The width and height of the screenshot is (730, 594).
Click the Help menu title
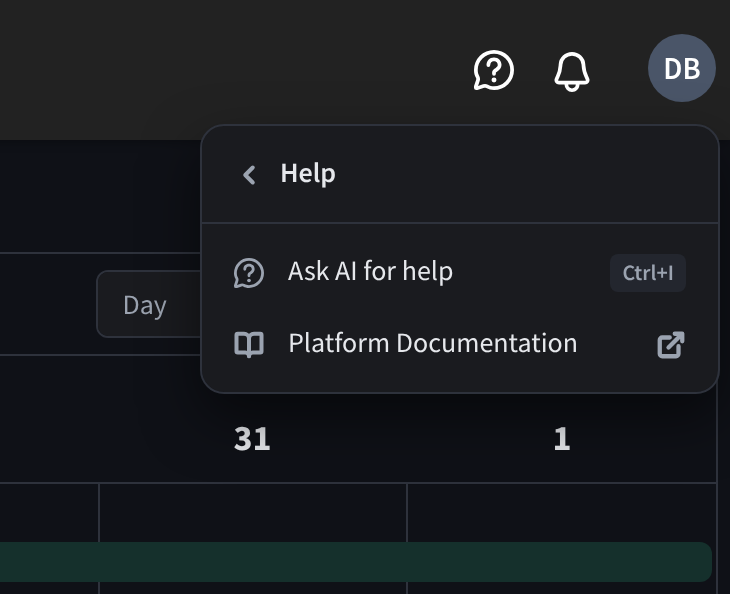click(308, 174)
